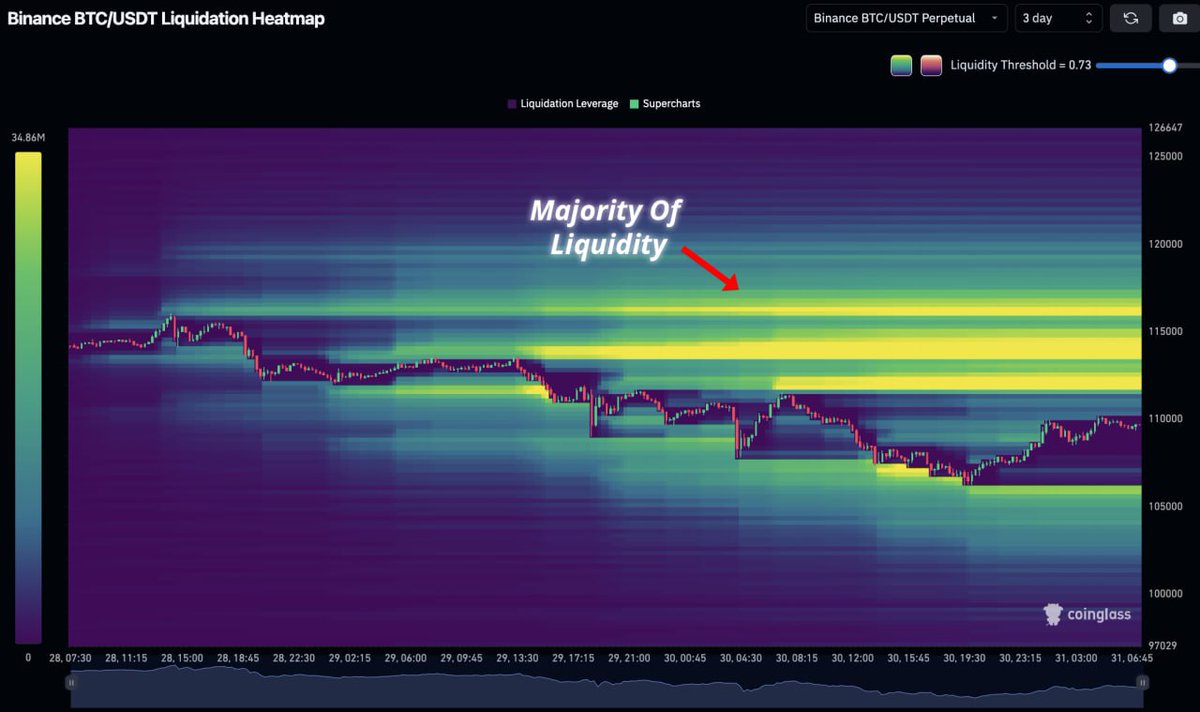Click the 29, 13:30 time axis label

[x=518, y=658]
